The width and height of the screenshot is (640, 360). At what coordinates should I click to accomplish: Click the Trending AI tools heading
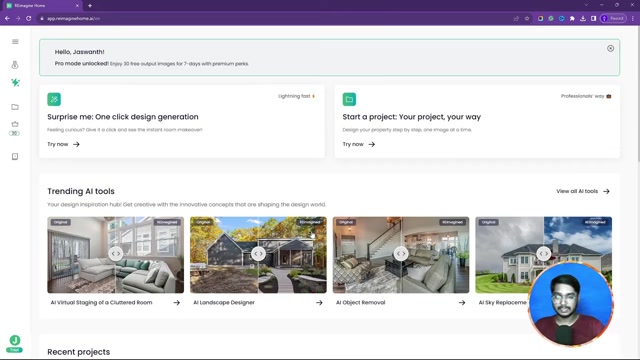tap(81, 191)
